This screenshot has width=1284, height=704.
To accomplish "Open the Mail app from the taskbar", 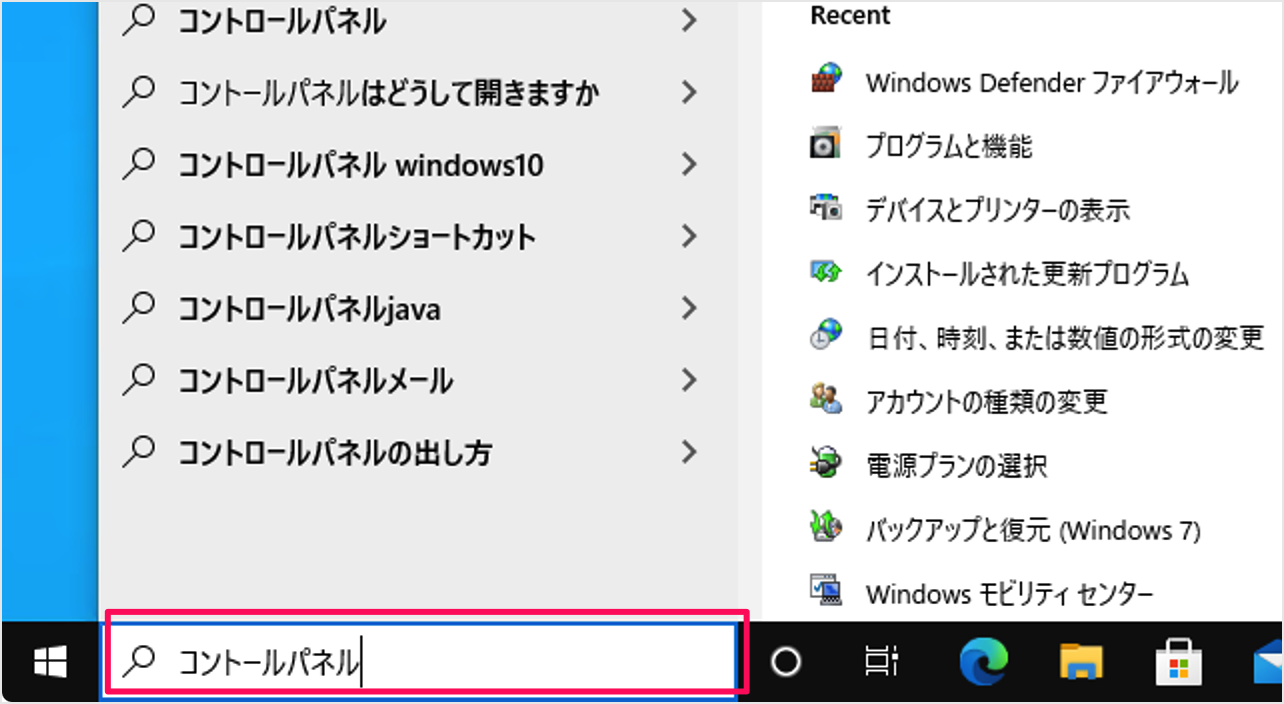I will 1268,663.
